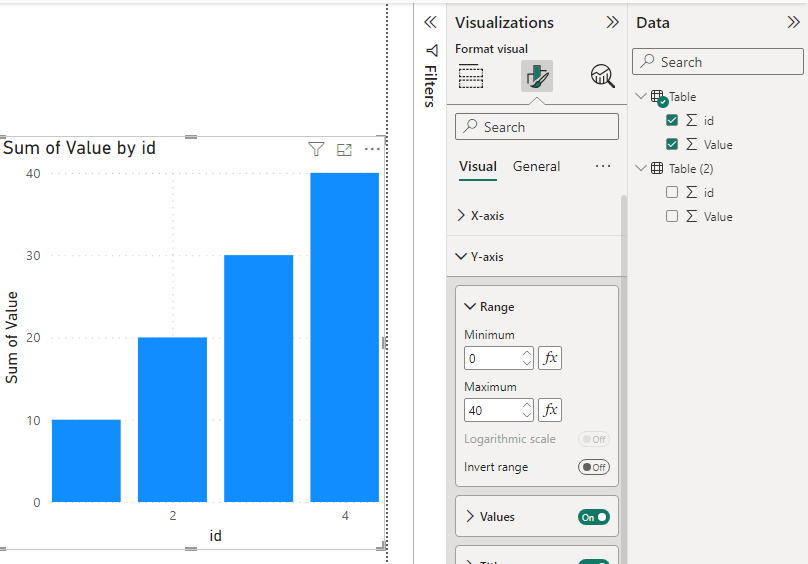The width and height of the screenshot is (808, 564).
Task: Select the bar with value 10
Action: (x=86, y=461)
